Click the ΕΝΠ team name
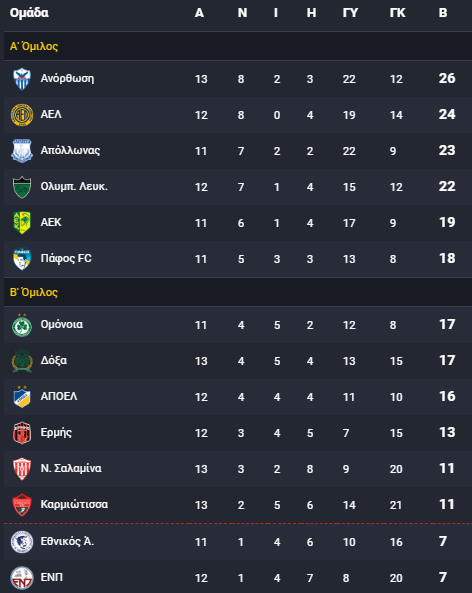Viewport: 472px width, 593px height. click(x=52, y=577)
